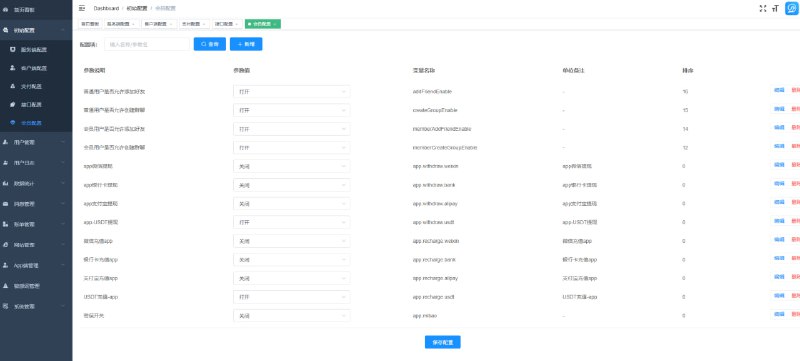Open value dropdown for app.withdraw.usdt row

click(x=292, y=222)
